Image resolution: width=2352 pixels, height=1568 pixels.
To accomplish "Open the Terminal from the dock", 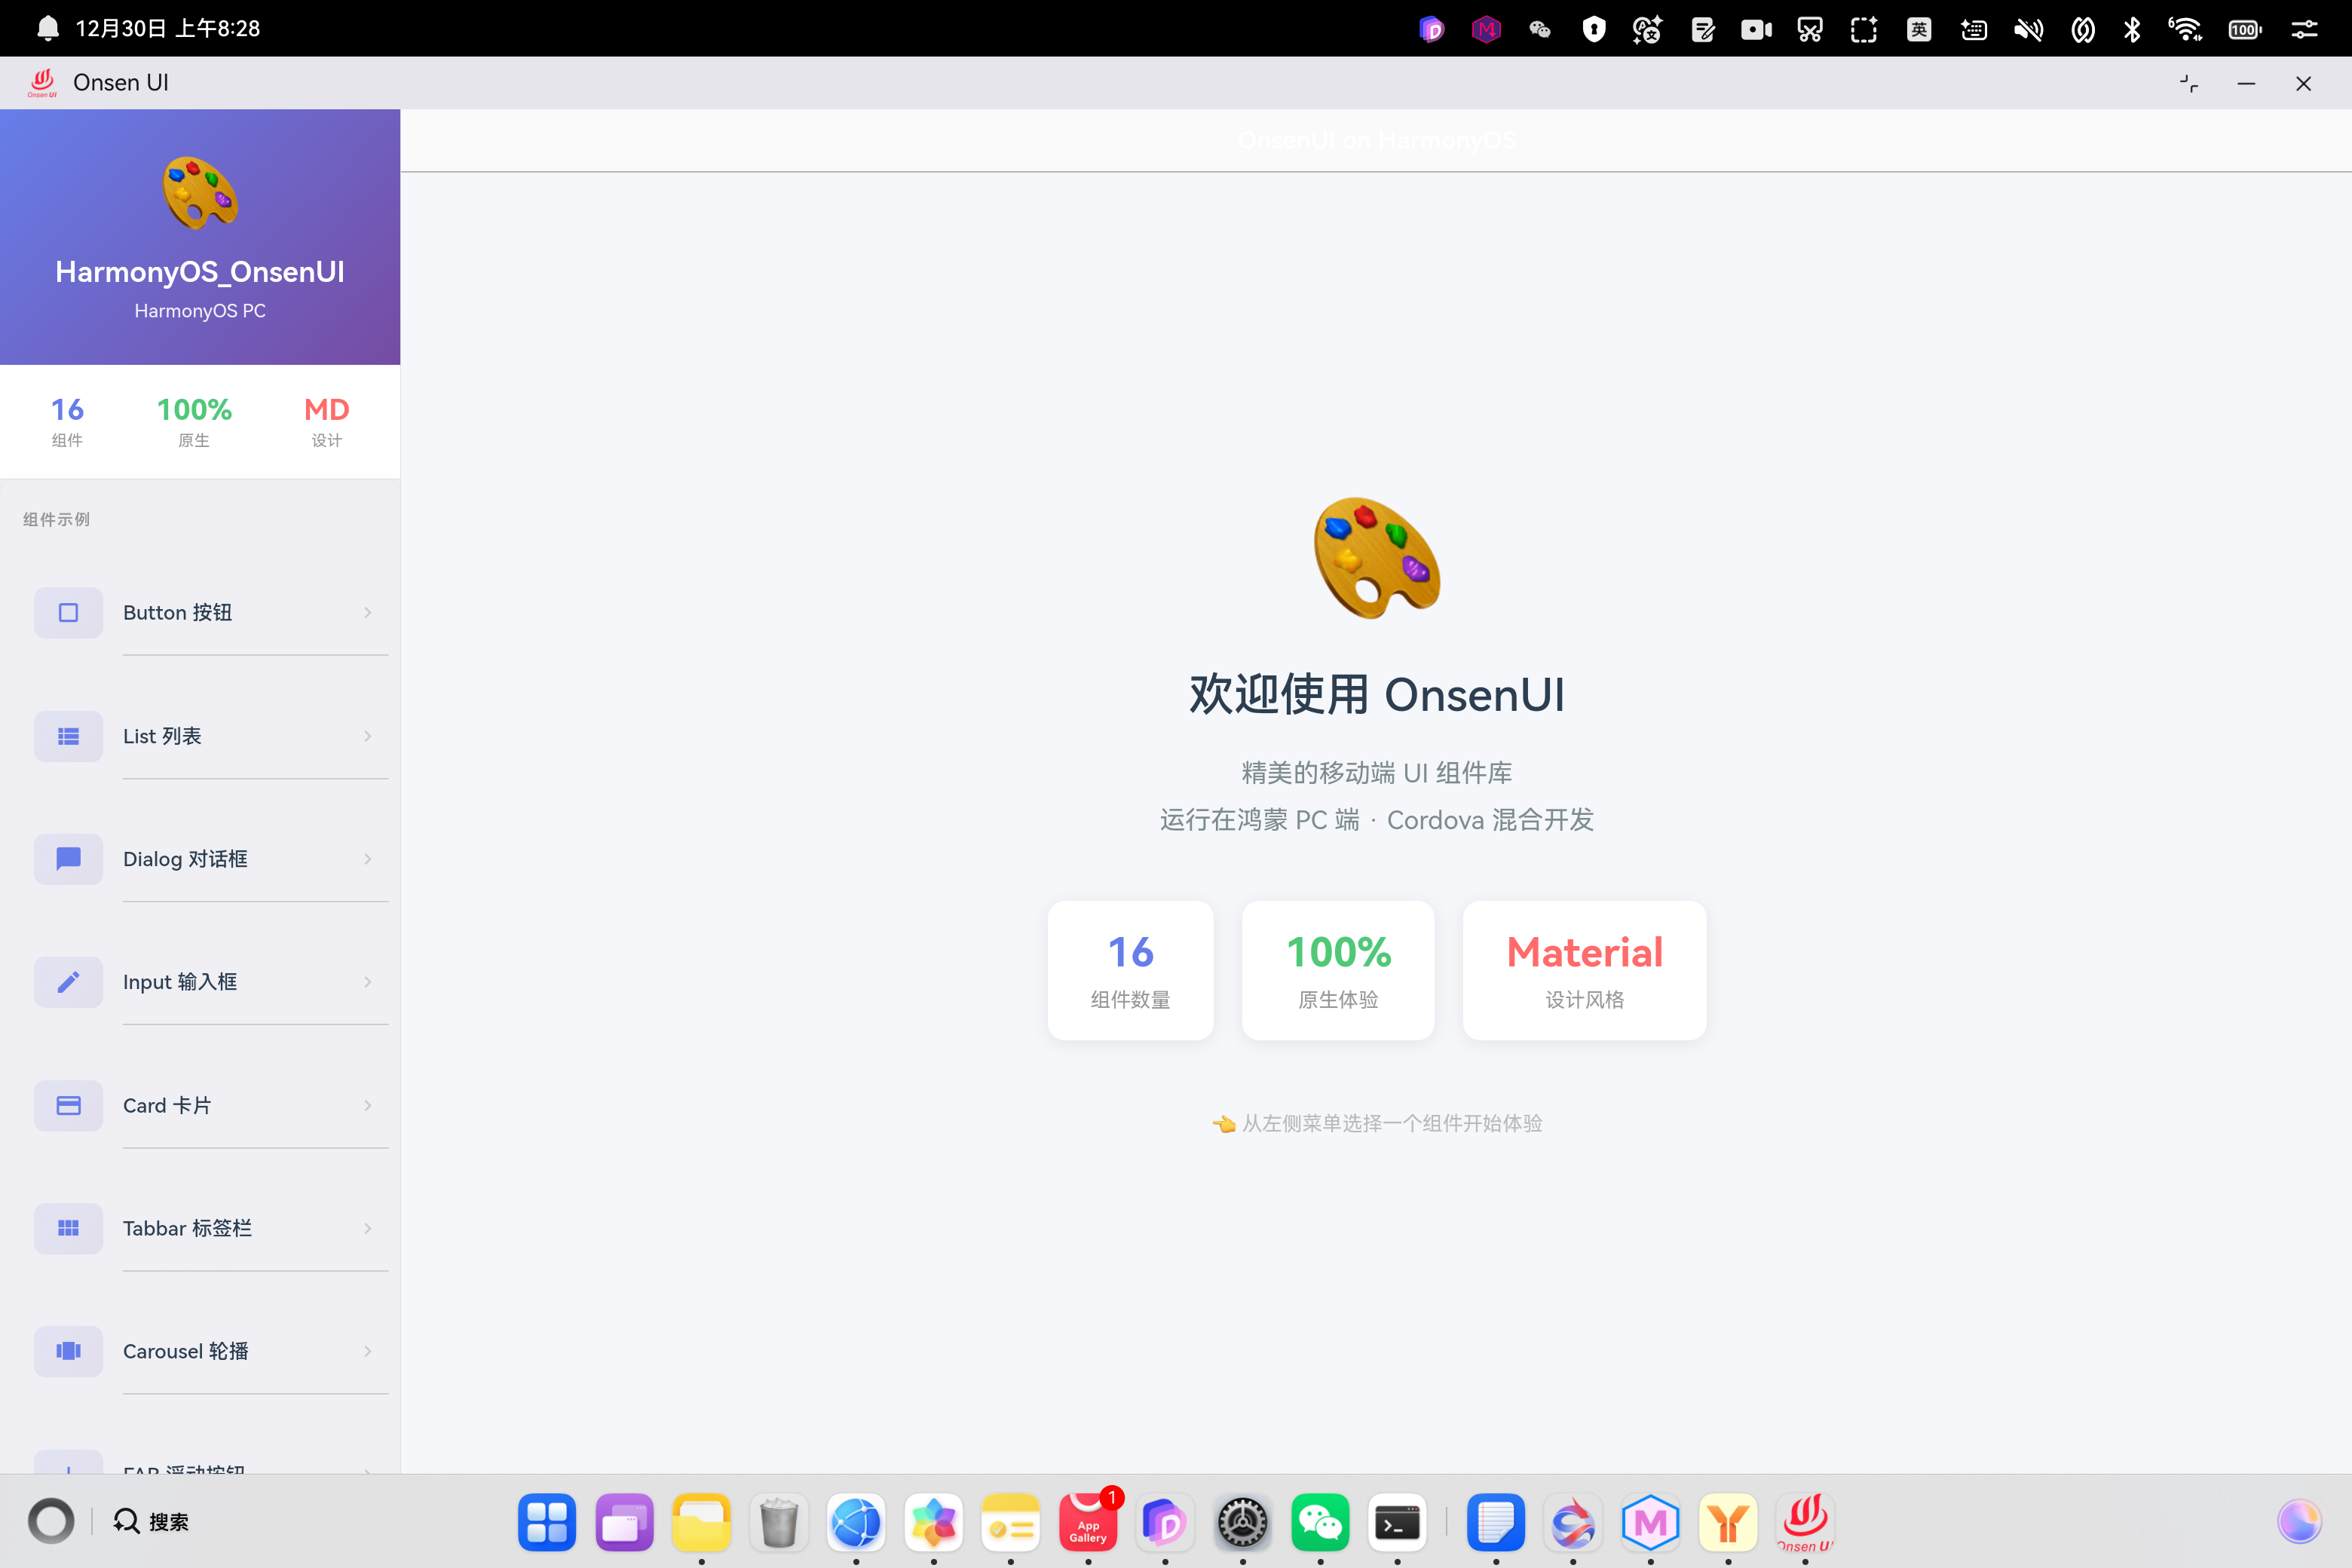I will [1397, 1522].
